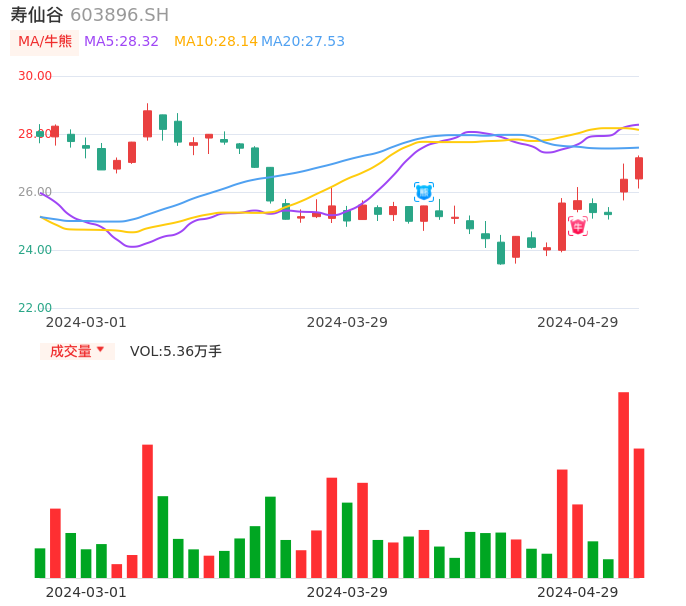The image size is (686, 606).
Task: Click the 2024-04-29 date label under the volume chart
Action: 578,592
